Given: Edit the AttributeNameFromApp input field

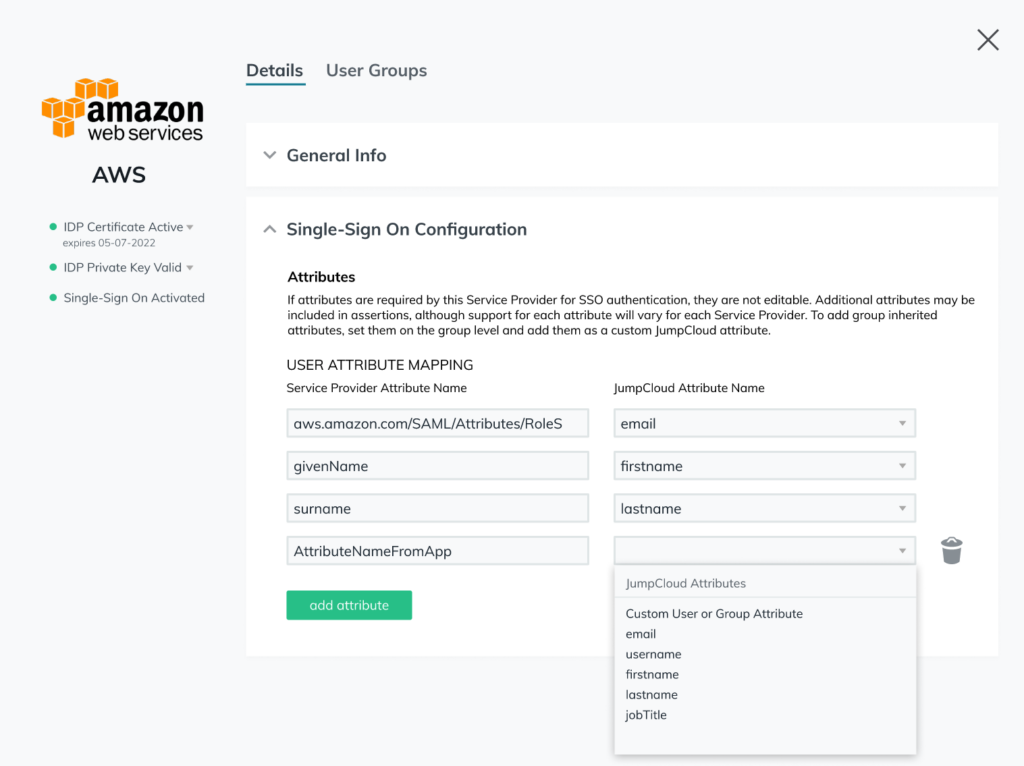Looking at the screenshot, I should [437, 551].
